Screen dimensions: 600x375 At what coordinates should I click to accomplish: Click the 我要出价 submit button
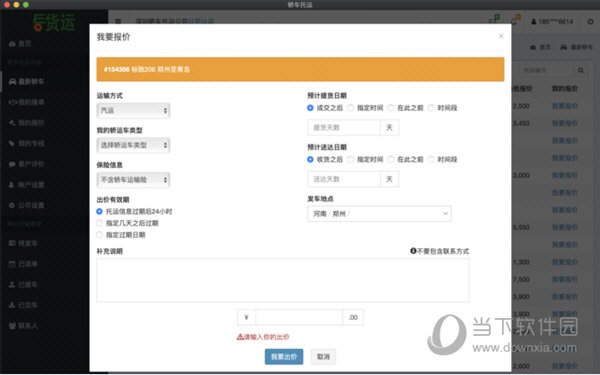284,357
